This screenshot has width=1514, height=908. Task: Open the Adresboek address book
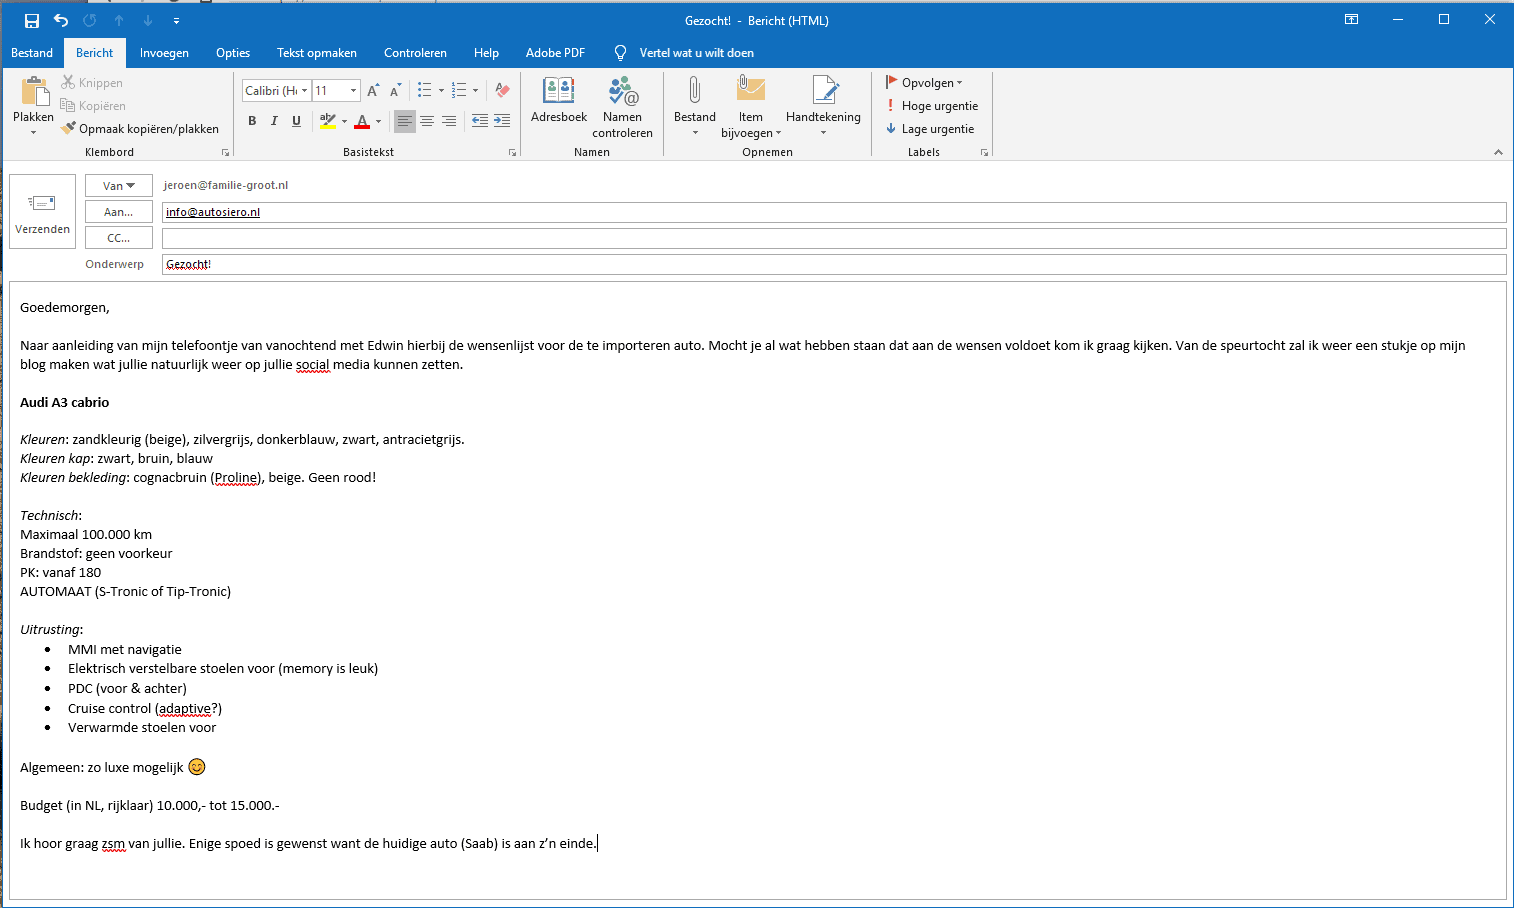559,101
